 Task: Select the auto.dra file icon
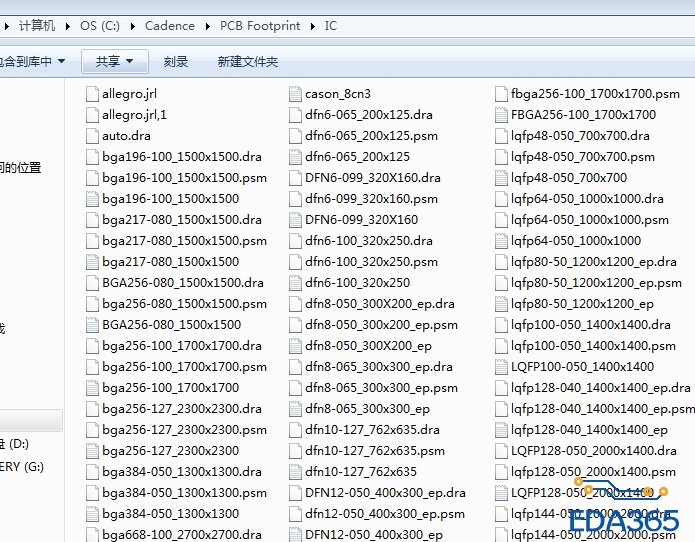[92, 136]
